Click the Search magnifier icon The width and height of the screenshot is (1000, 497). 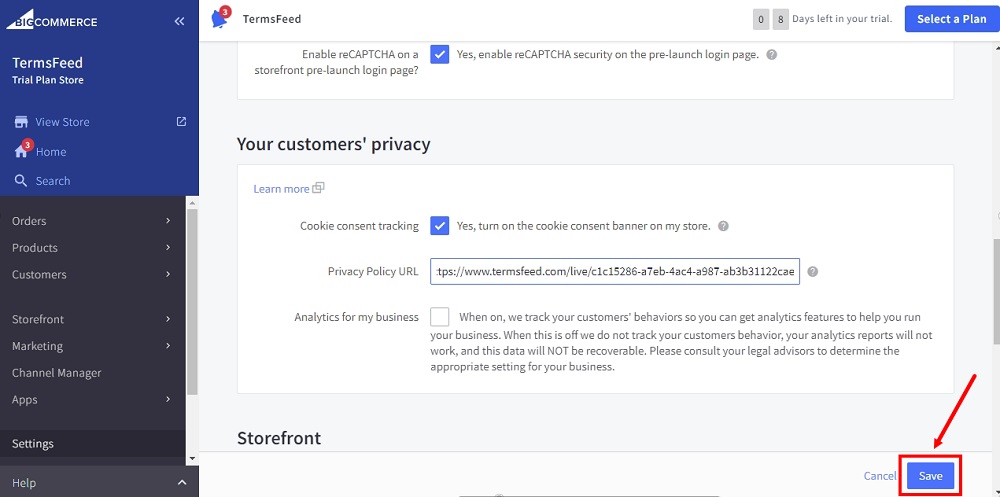click(21, 181)
